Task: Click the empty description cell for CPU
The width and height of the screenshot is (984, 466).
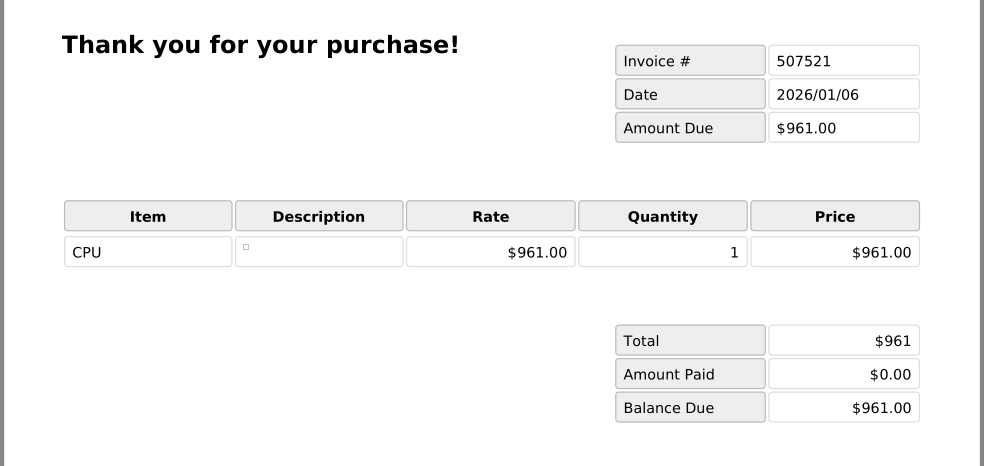Action: point(319,252)
